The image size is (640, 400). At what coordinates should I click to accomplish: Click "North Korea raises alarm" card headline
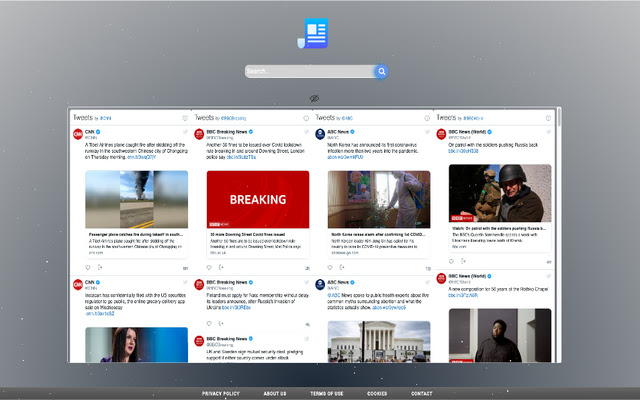[x=378, y=235]
